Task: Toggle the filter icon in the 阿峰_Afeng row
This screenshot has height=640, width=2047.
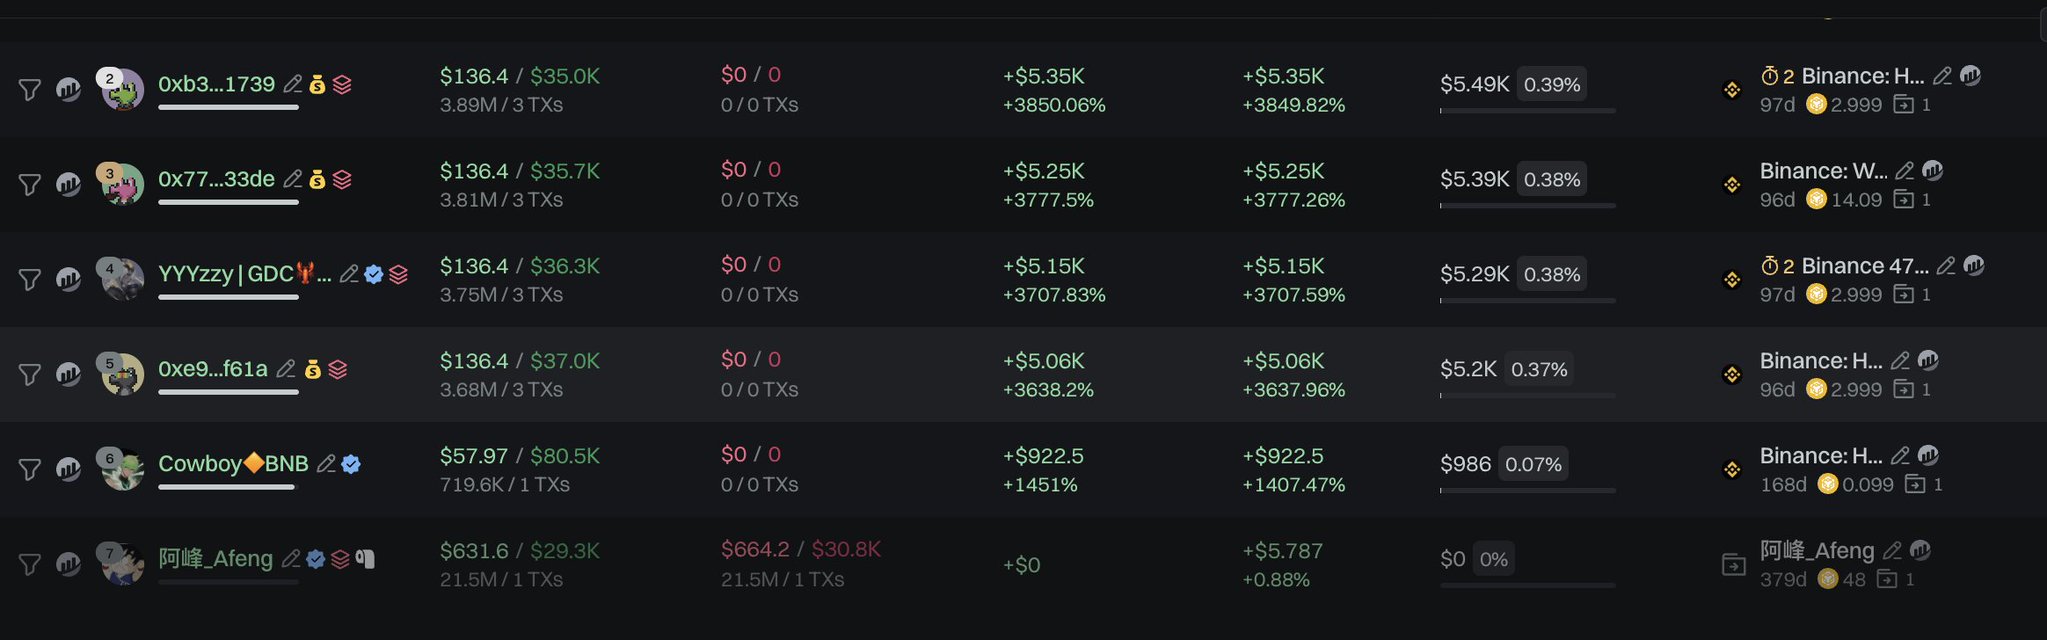Action: point(30,564)
